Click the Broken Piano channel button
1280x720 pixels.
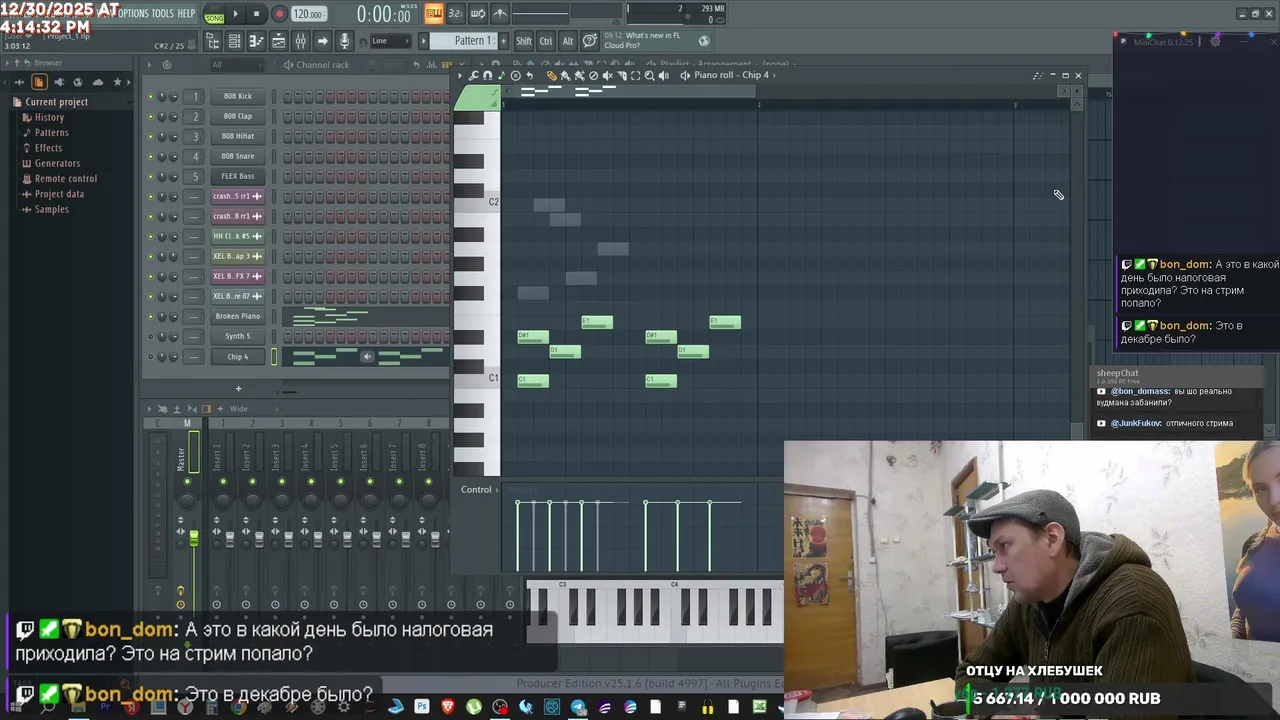point(238,316)
